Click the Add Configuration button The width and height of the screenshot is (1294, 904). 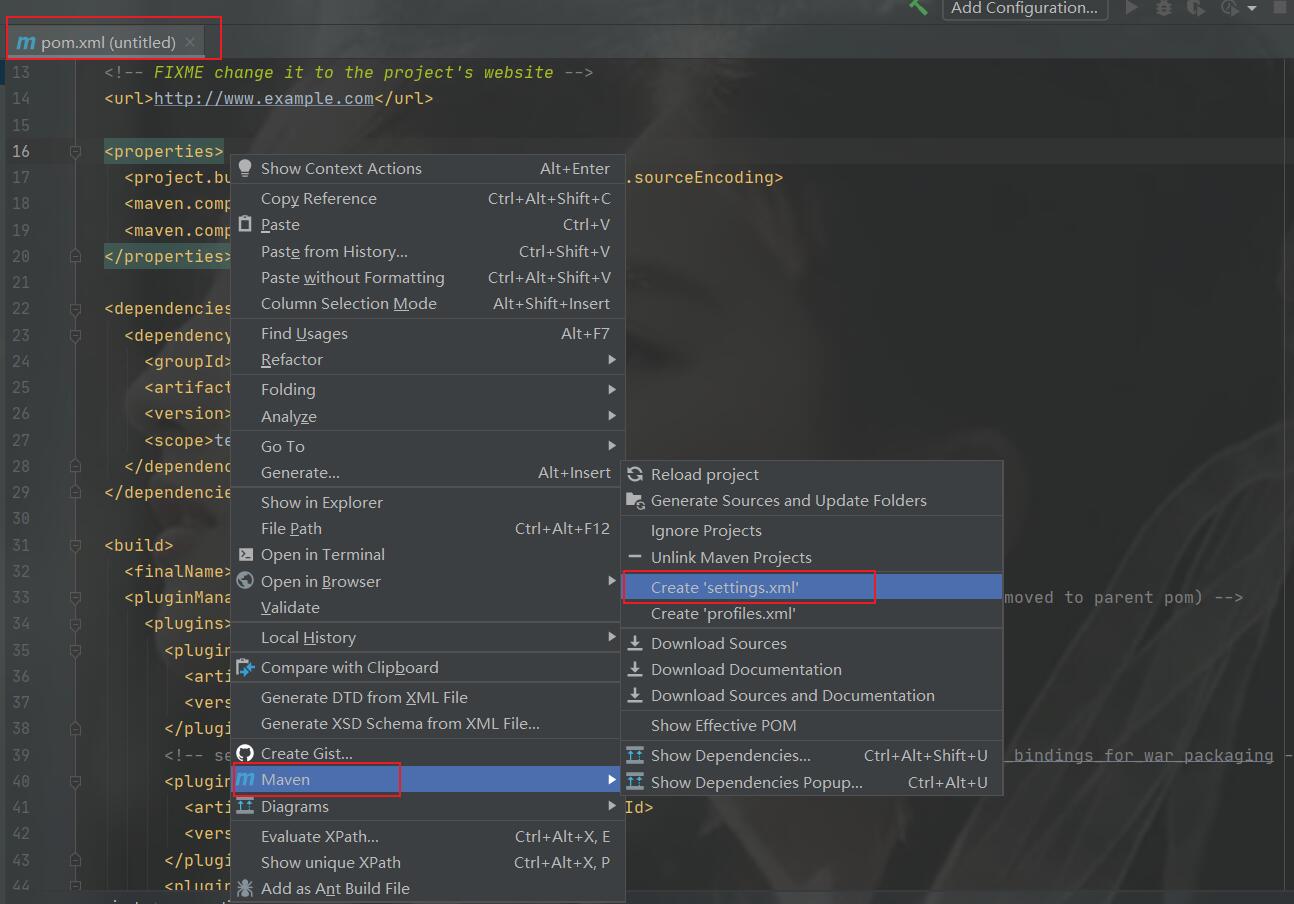(x=1024, y=9)
